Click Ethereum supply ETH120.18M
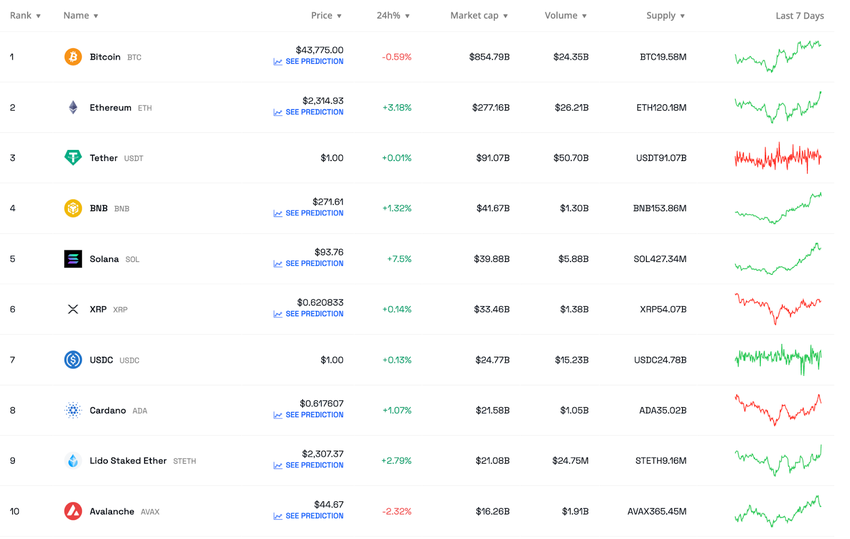850x539 pixels. pyautogui.click(x=661, y=107)
